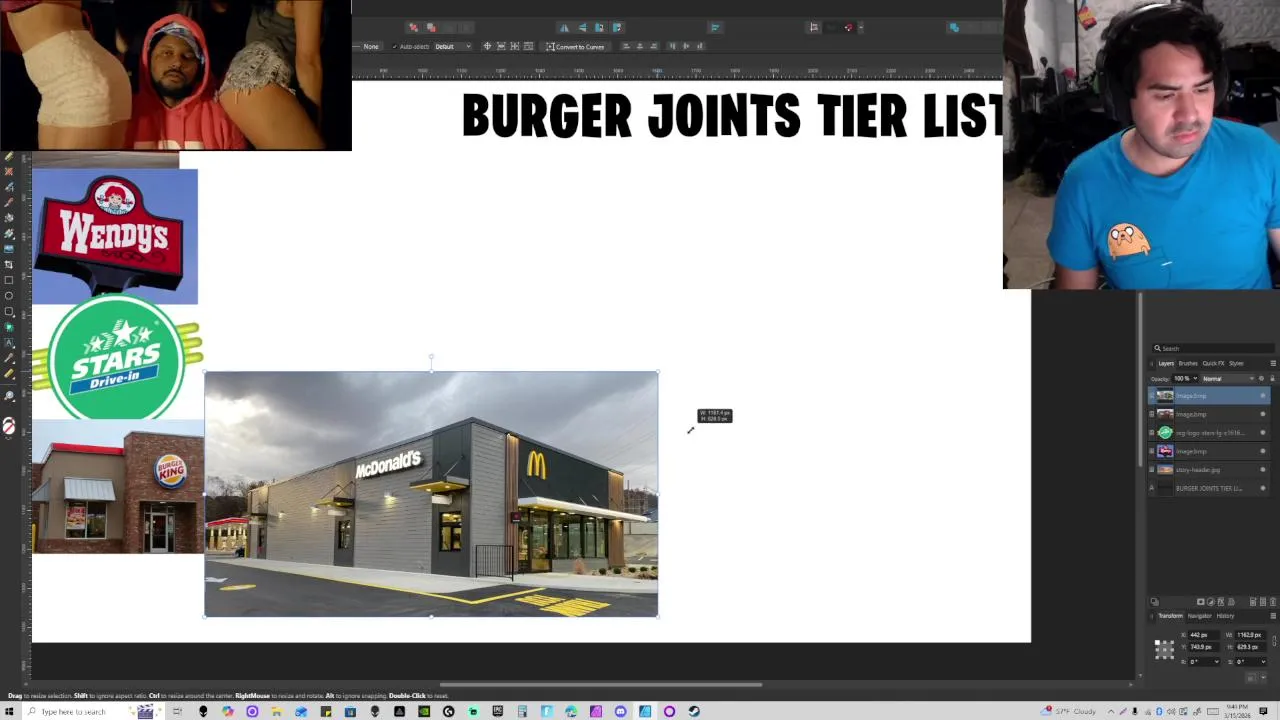Open the shear S value dropdown arrow

1263,662
